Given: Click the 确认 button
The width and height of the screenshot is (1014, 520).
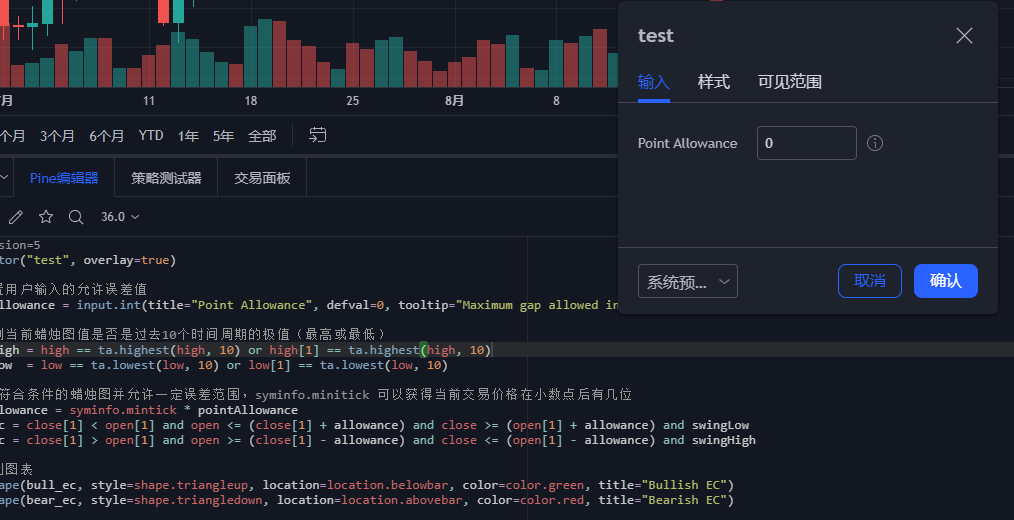Looking at the screenshot, I should [x=945, y=281].
